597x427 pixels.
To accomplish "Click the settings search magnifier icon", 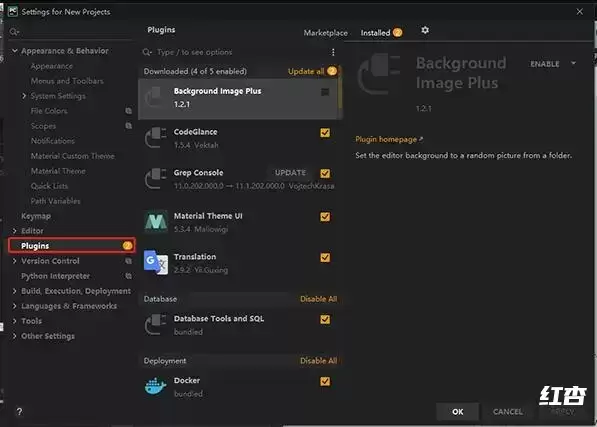I will [x=14, y=32].
